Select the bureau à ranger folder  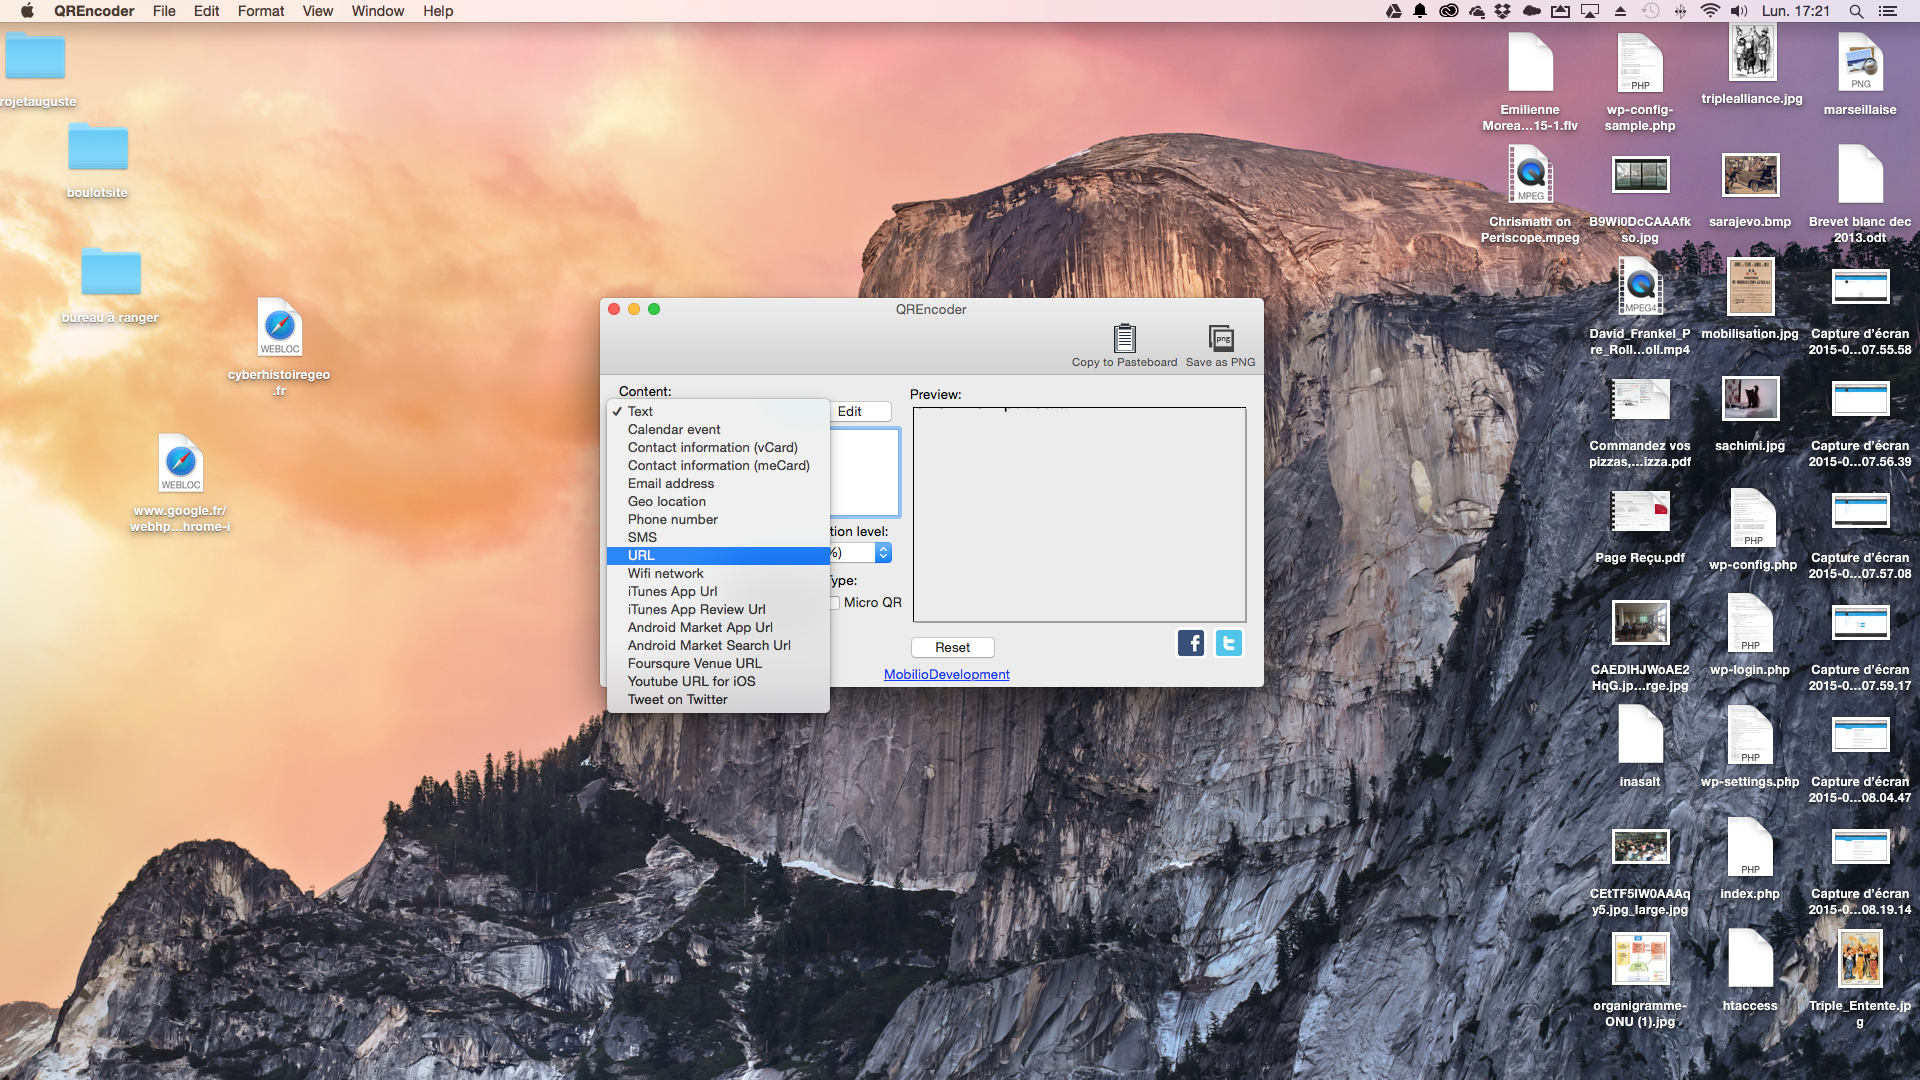[x=110, y=272]
